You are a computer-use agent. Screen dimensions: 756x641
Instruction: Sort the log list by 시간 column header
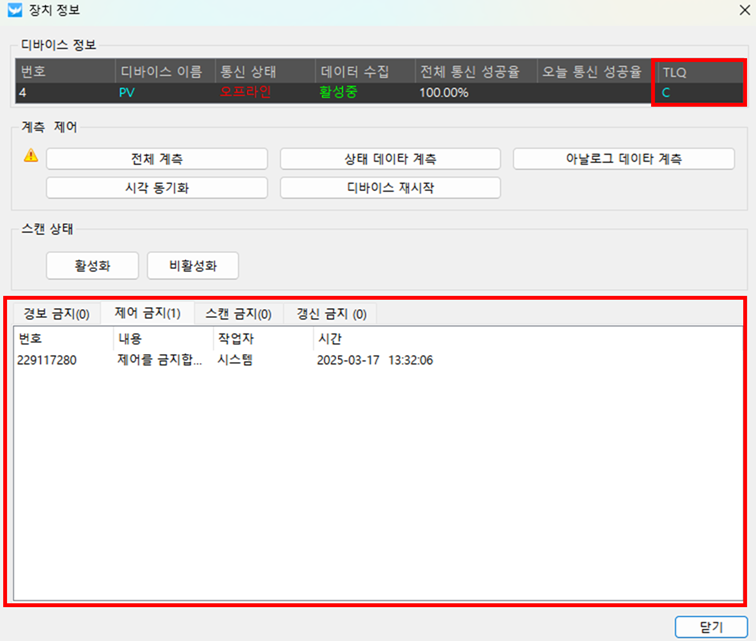[x=329, y=338]
